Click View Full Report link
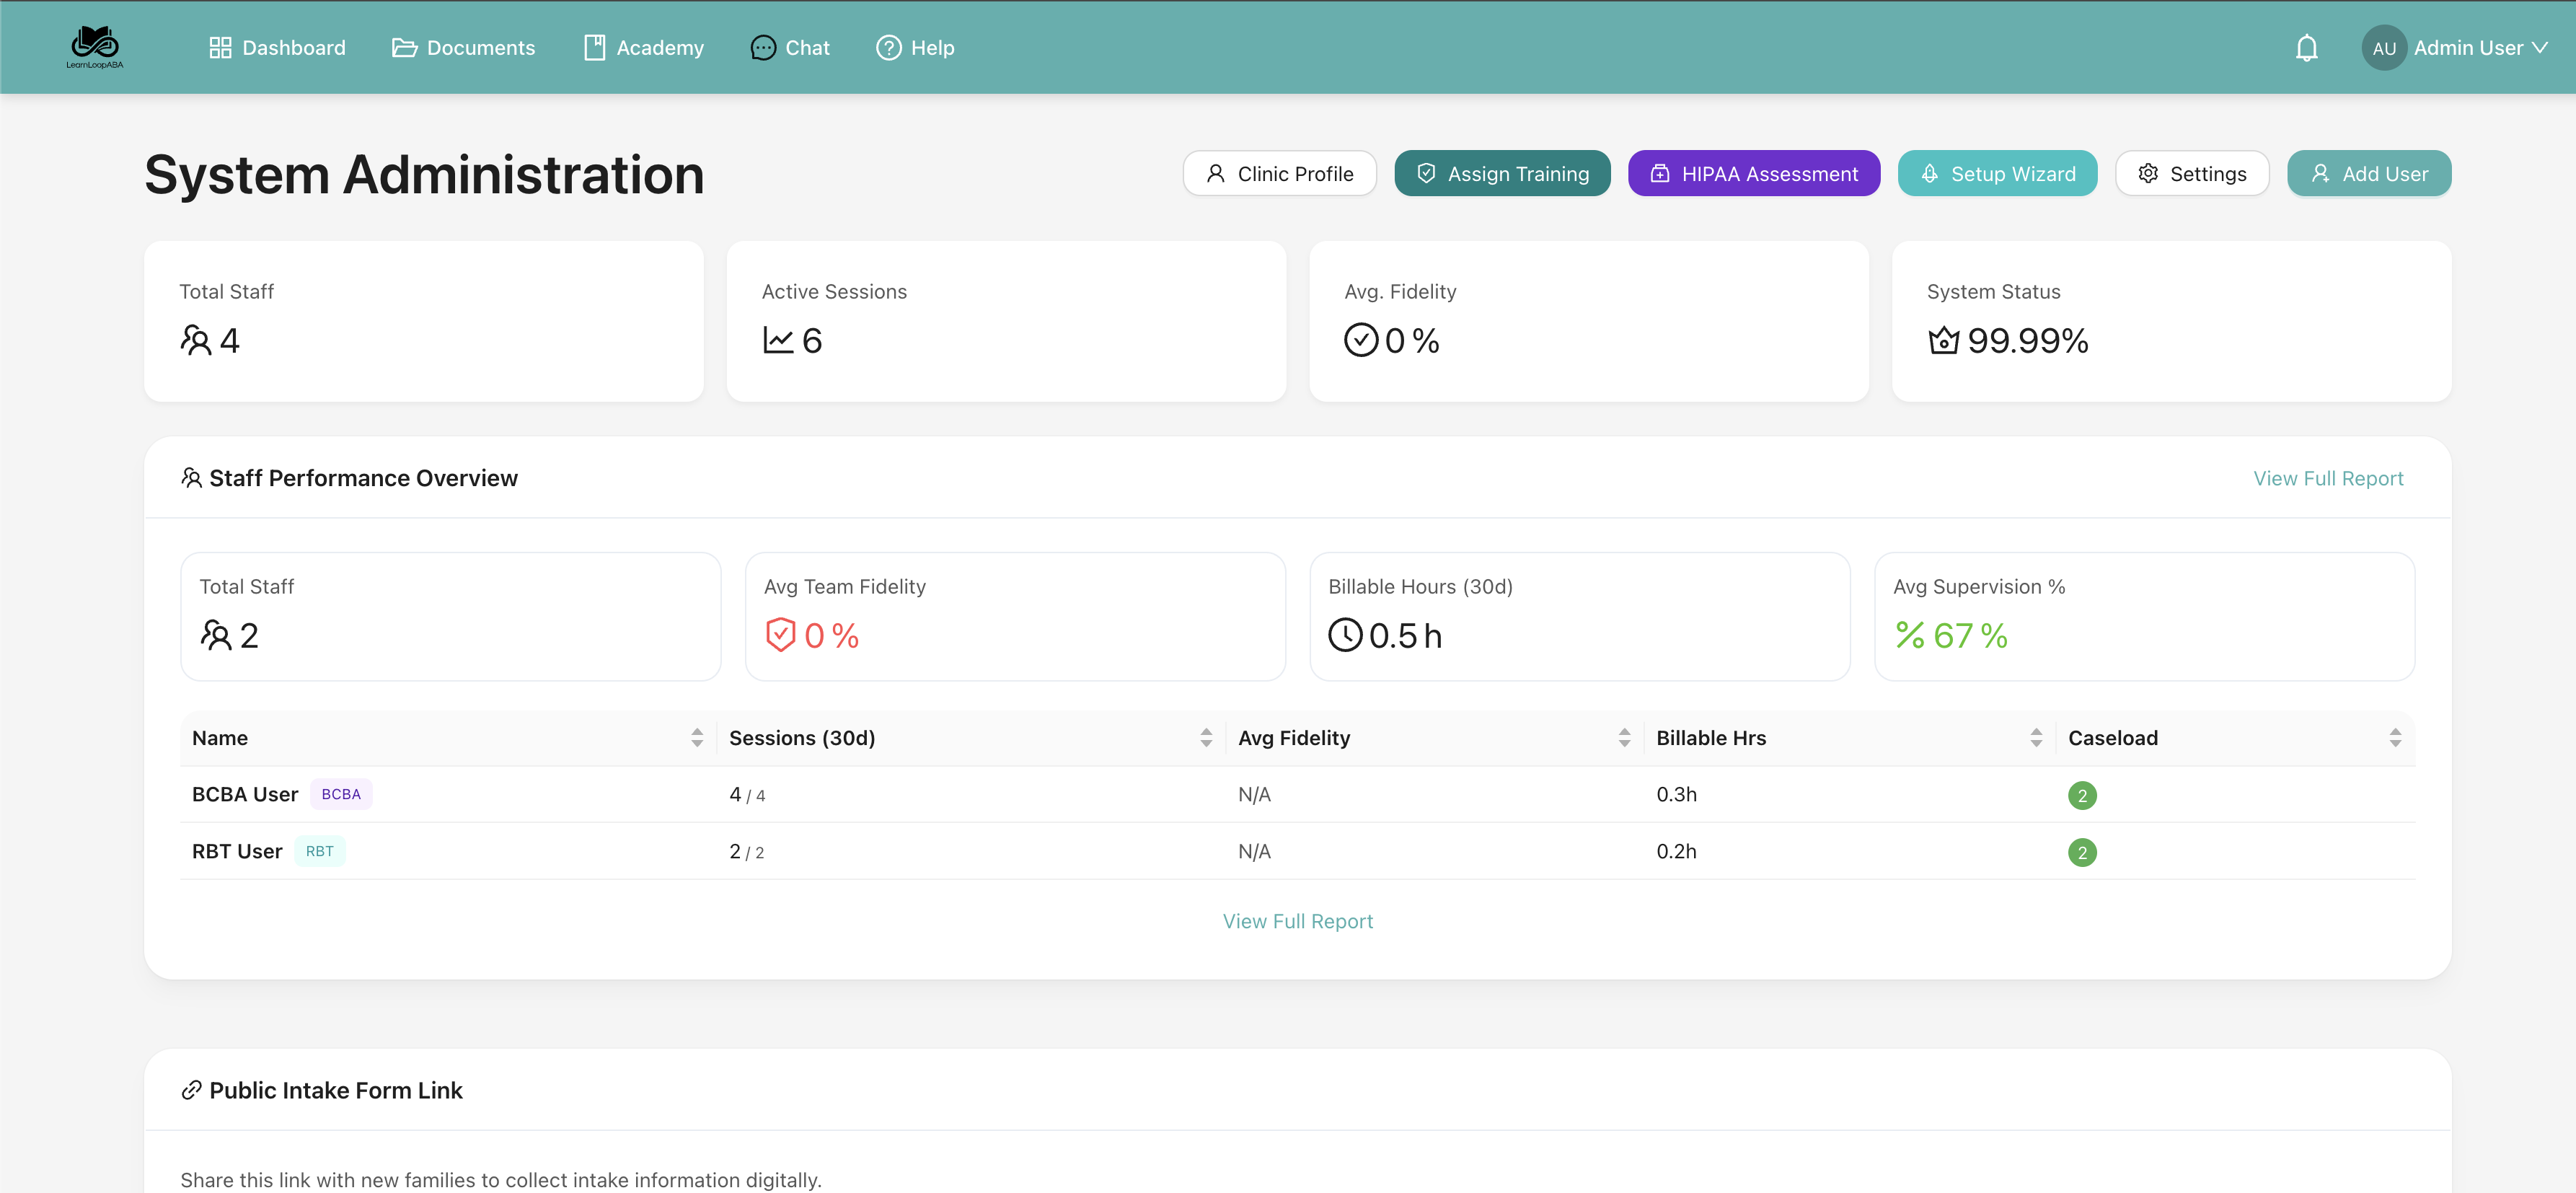The height and width of the screenshot is (1193, 2576). click(x=2328, y=478)
